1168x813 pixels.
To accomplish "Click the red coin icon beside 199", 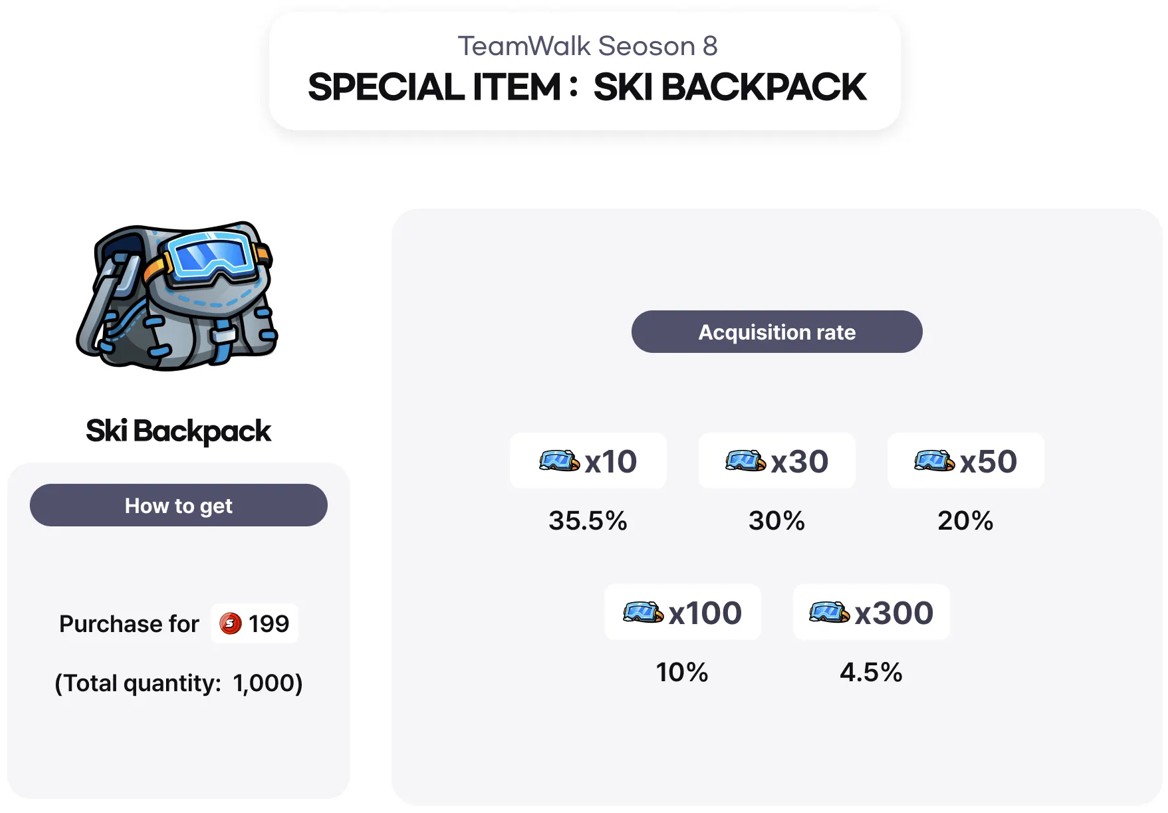I will click(x=230, y=624).
